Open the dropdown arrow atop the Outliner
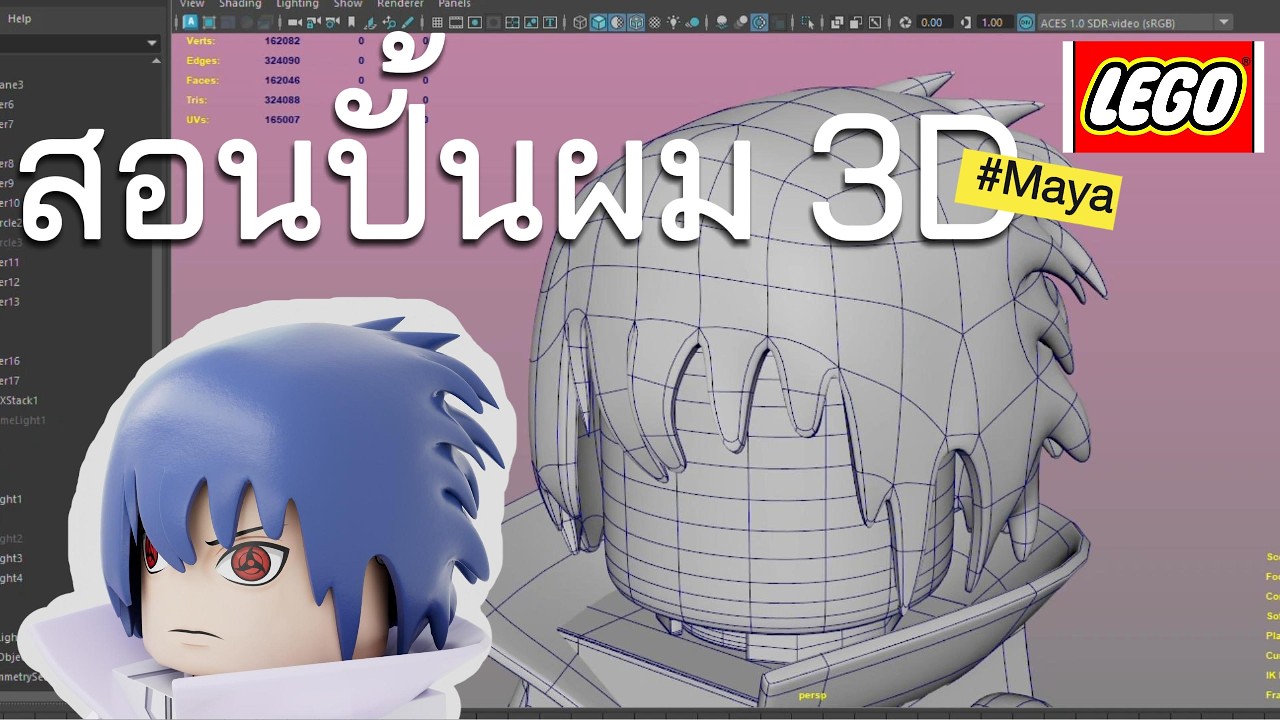Image resolution: width=1280 pixels, height=720 pixels. click(152, 43)
